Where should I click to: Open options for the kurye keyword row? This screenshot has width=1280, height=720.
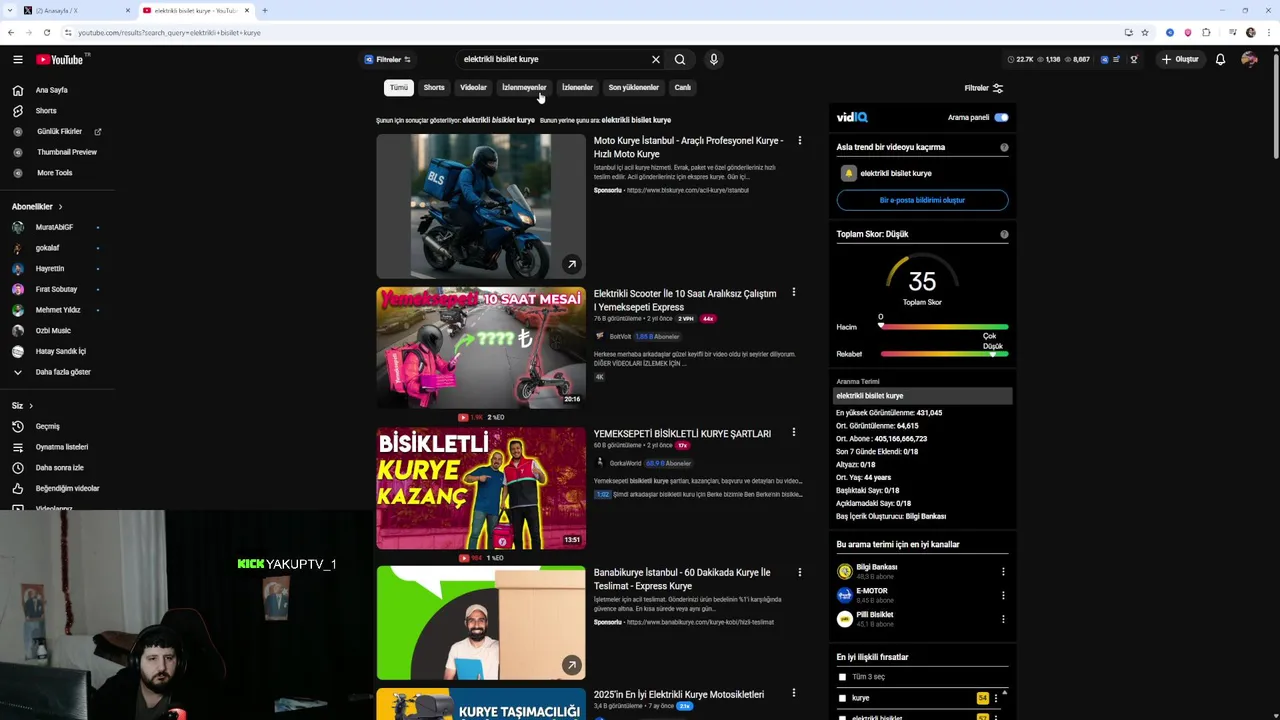(995, 698)
